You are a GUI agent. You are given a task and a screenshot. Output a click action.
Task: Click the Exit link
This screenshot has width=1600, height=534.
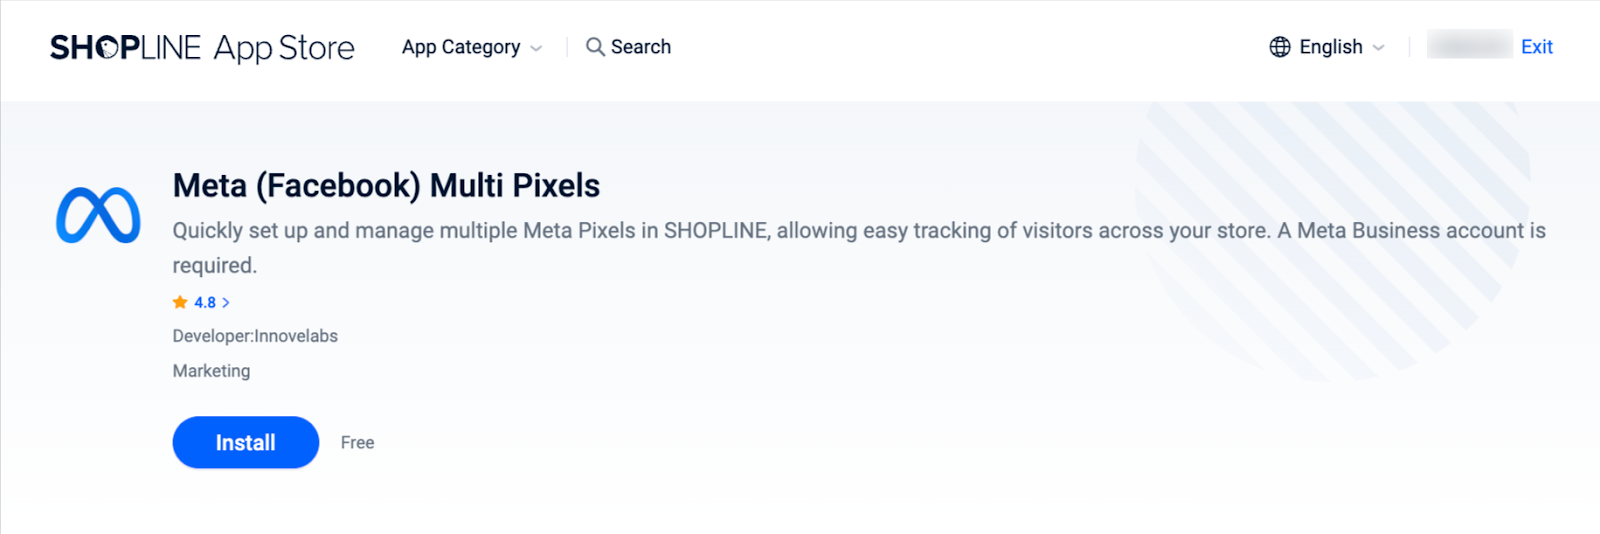tap(1536, 47)
